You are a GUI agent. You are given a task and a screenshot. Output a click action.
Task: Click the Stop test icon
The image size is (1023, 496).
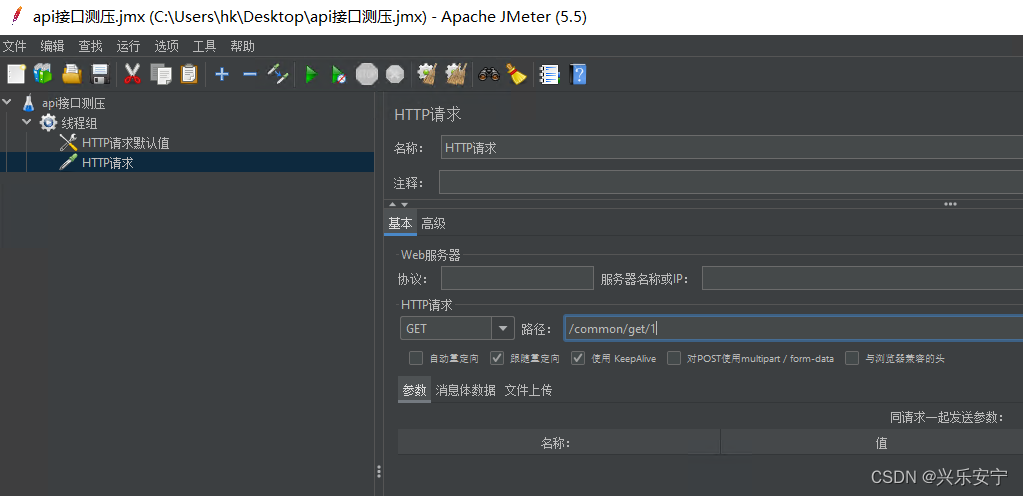tap(367, 74)
